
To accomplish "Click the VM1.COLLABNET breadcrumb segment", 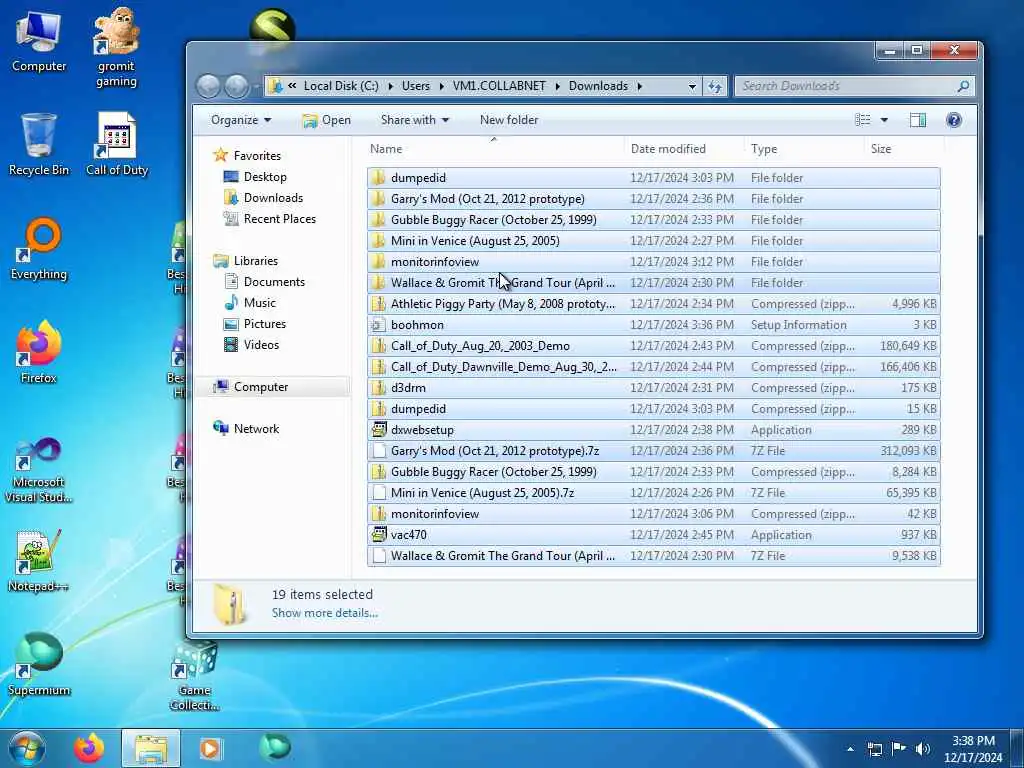I will click(x=499, y=86).
